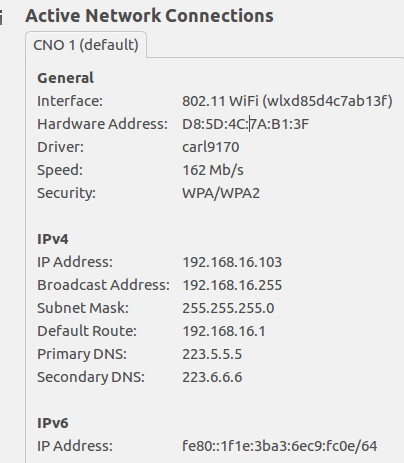Screen dimensions: 404x463
Task: Click the IPv4 IP Address 192.168.16.103
Action: [x=232, y=262]
